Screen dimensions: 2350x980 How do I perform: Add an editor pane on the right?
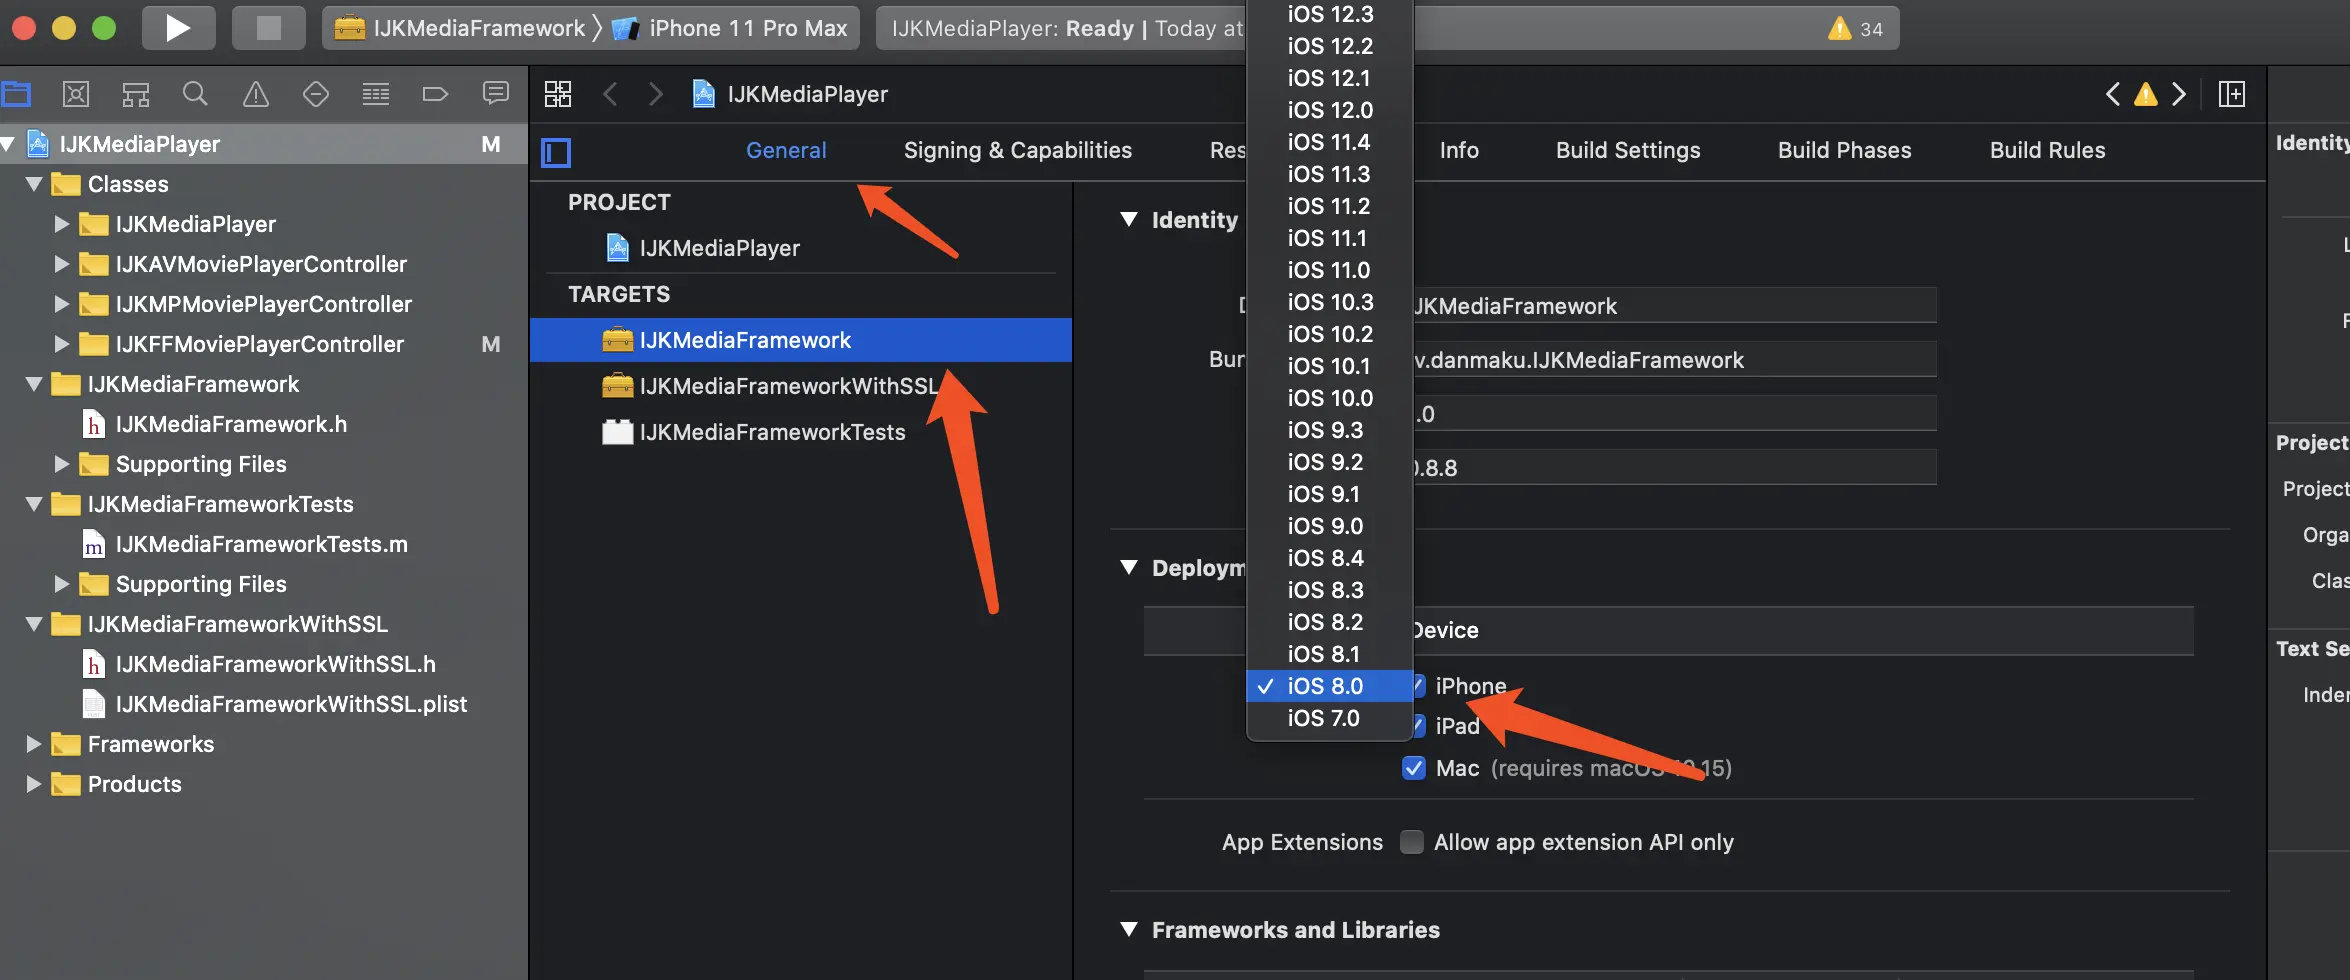tap(2232, 94)
